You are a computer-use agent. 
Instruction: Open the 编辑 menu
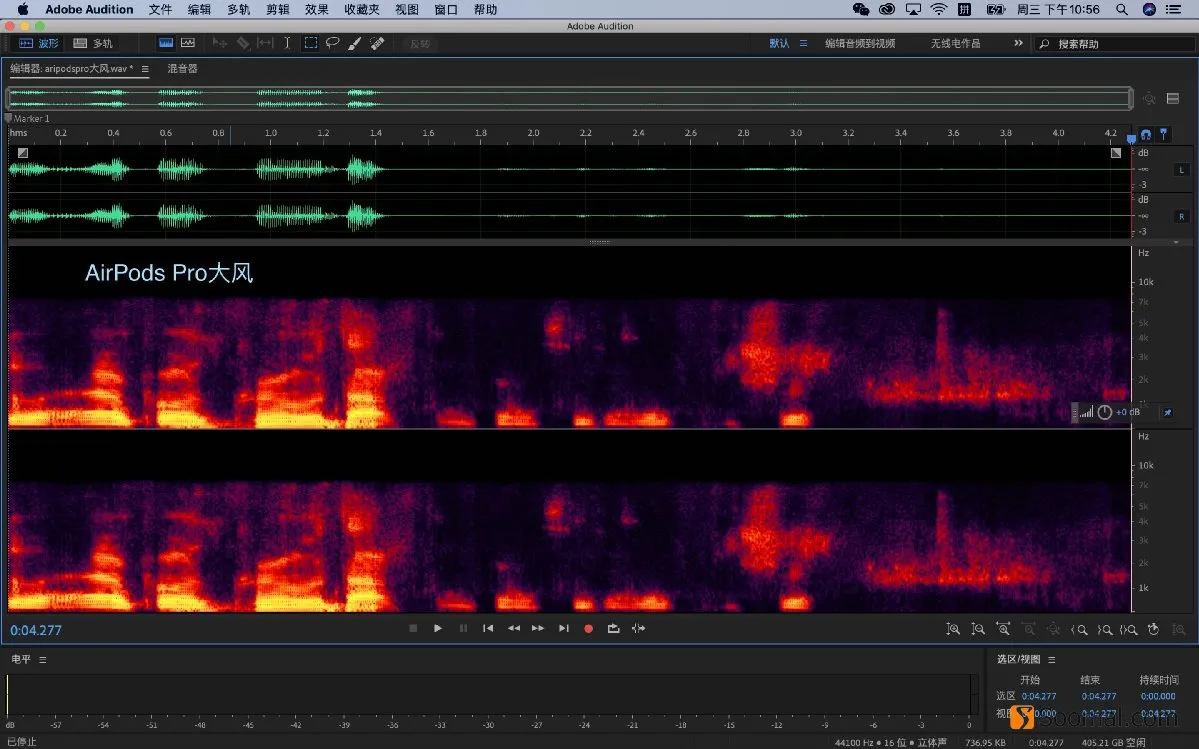tap(200, 9)
